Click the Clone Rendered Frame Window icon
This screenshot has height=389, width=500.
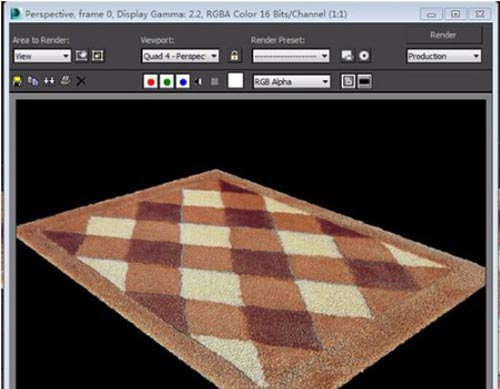[49, 81]
